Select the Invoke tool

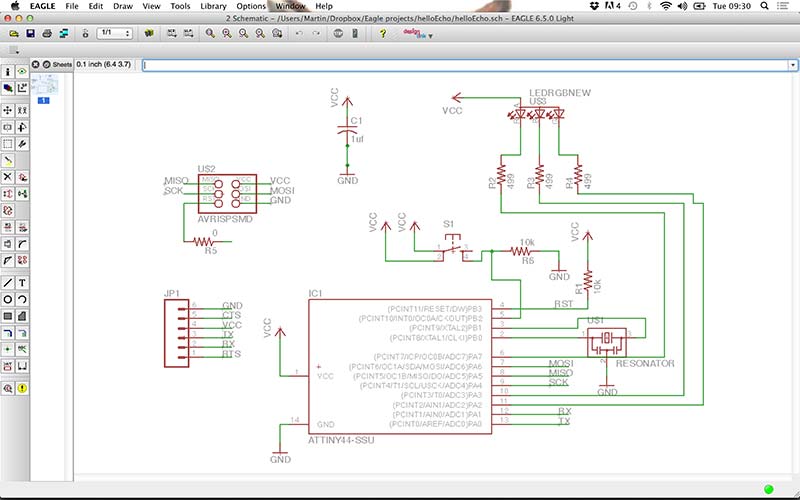point(22,260)
